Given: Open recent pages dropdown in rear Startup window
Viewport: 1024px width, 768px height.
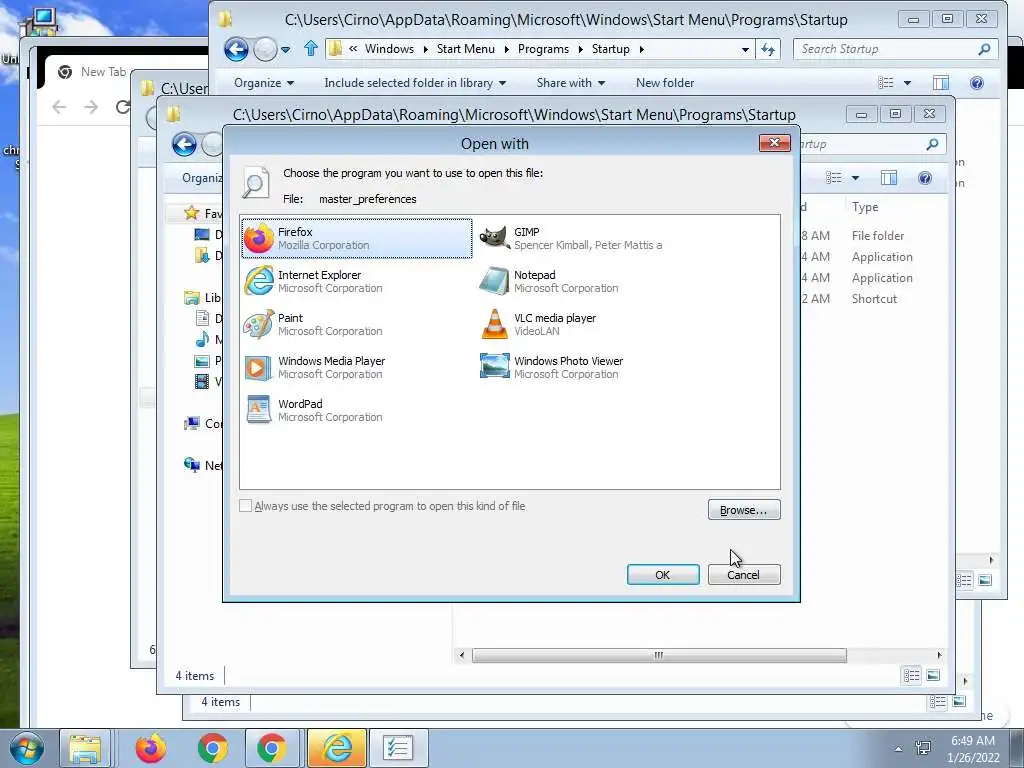Looking at the screenshot, I should point(285,50).
